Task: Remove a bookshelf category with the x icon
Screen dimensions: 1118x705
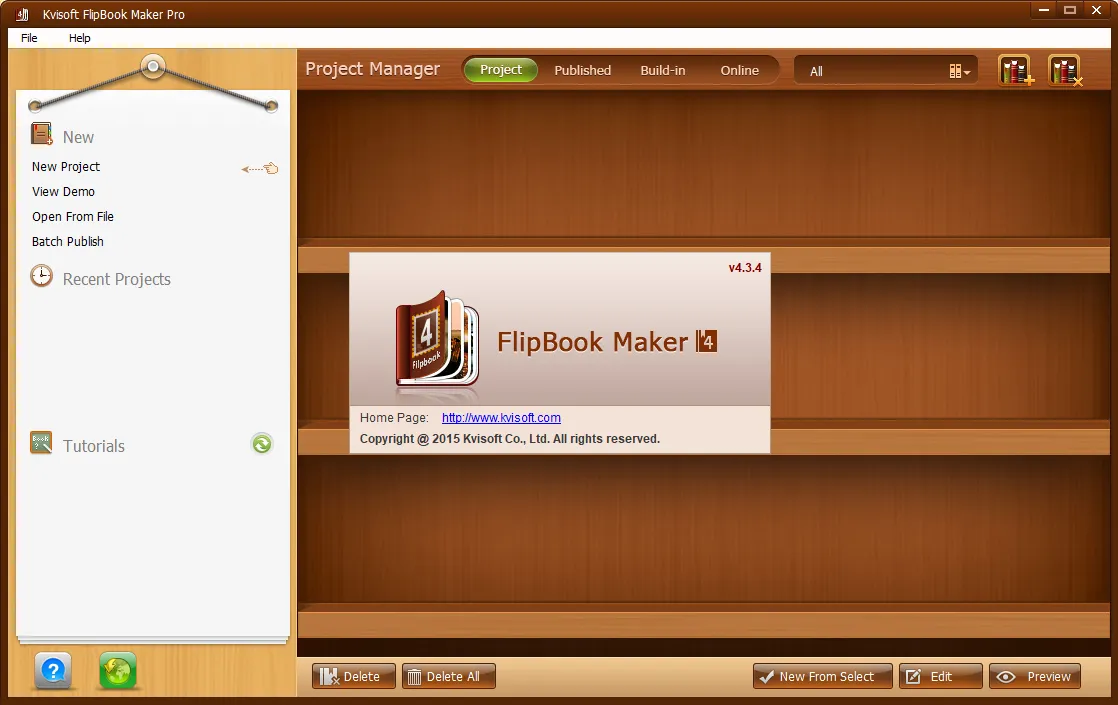Action: (1065, 71)
